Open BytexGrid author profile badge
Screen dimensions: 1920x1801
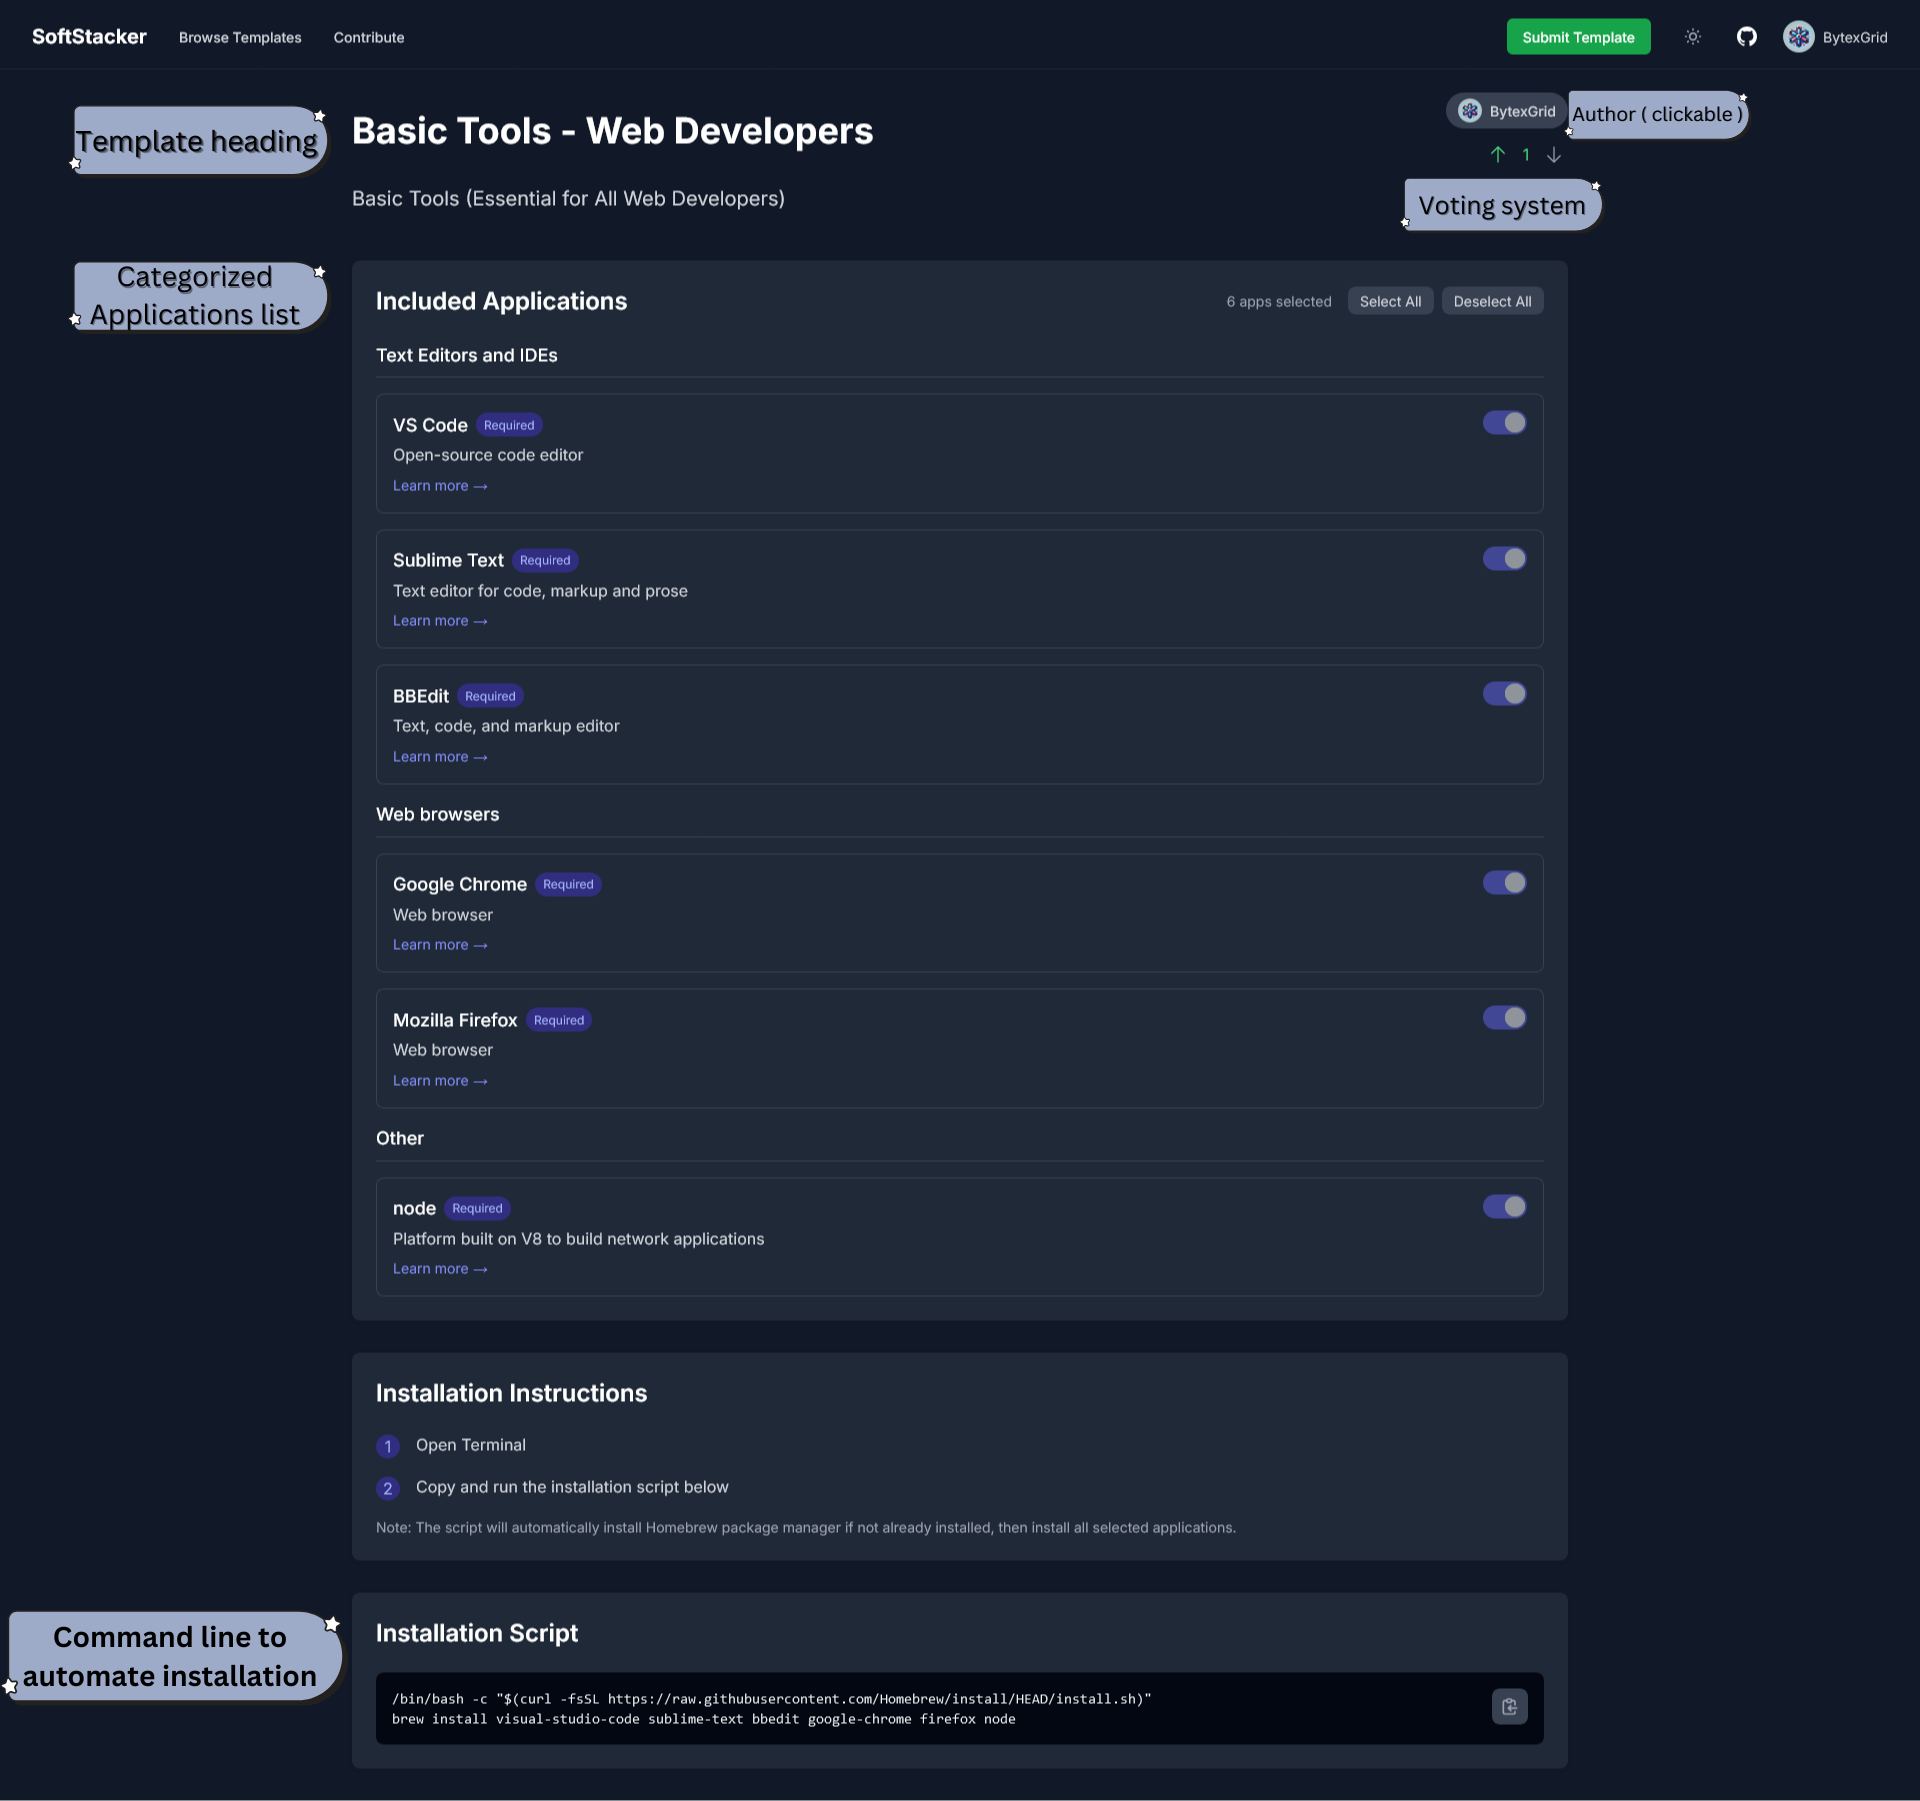click(1506, 111)
